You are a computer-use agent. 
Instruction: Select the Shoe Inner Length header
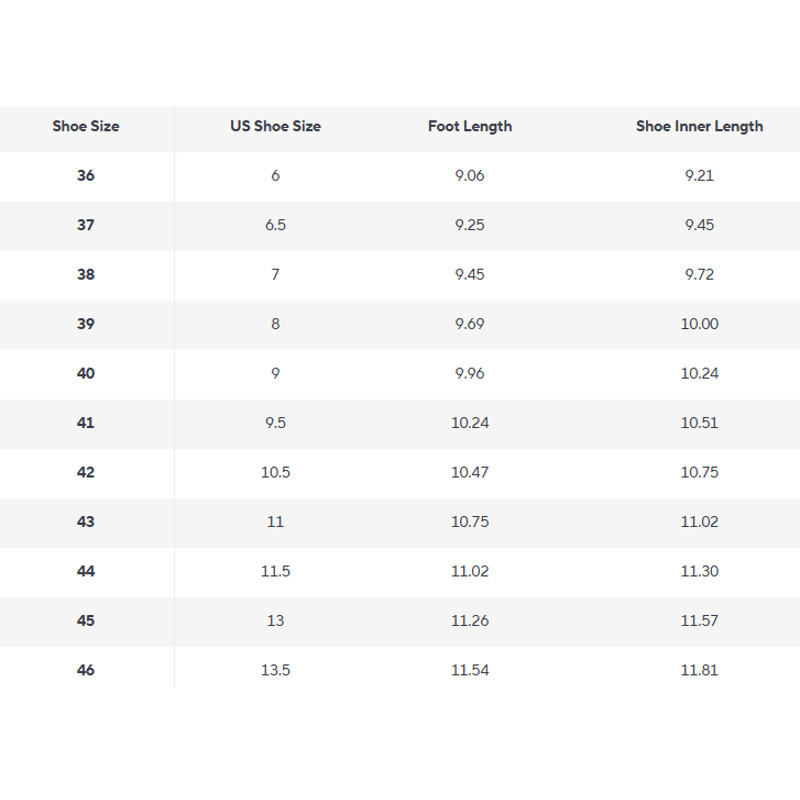tap(699, 126)
